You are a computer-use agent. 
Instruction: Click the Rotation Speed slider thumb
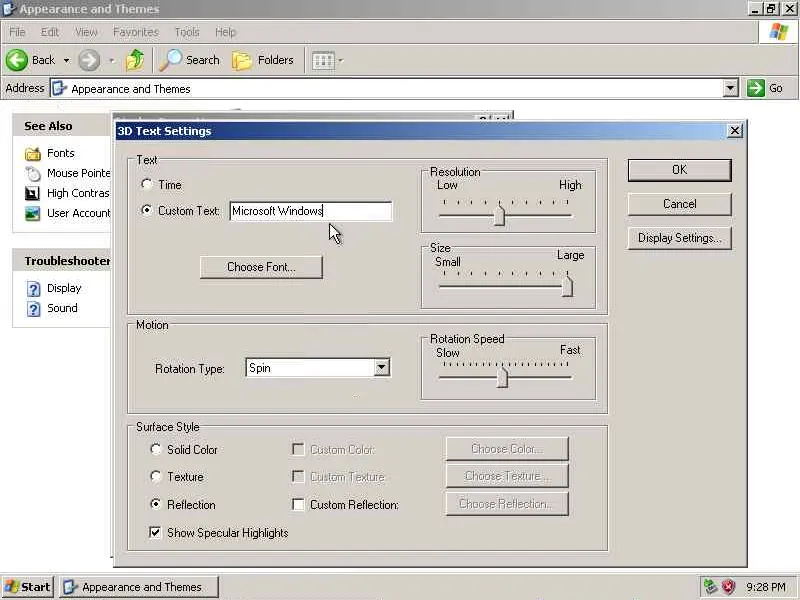(x=502, y=376)
